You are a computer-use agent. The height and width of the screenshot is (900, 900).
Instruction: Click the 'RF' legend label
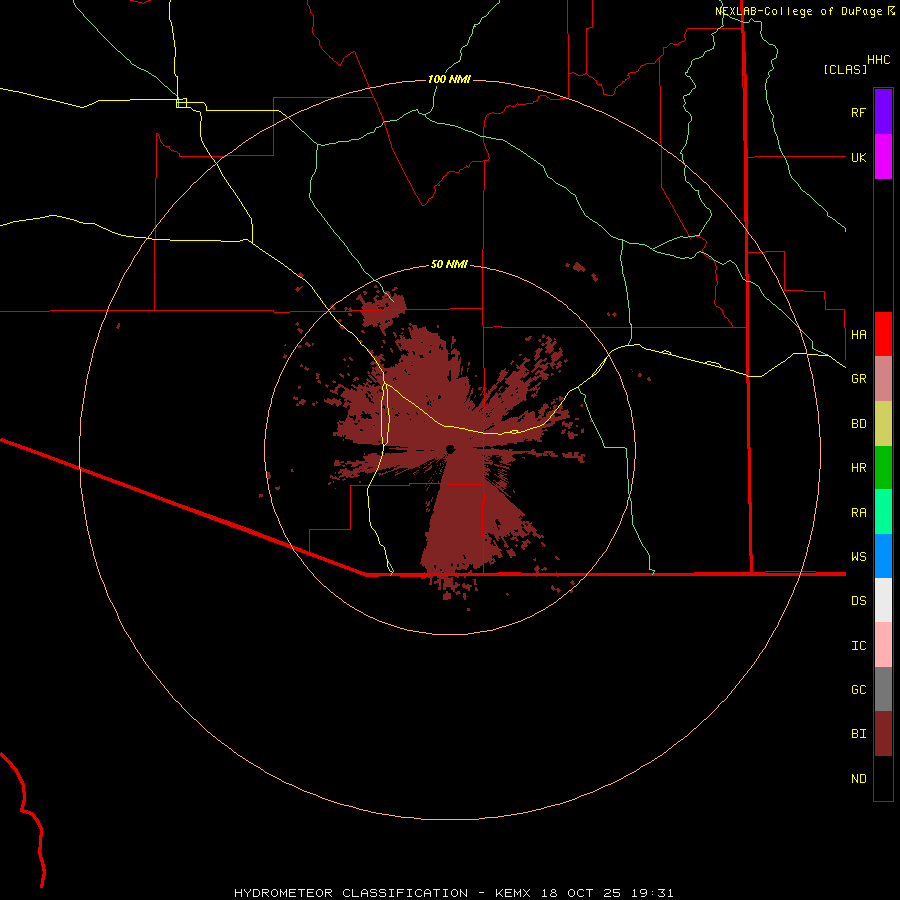[x=858, y=112]
